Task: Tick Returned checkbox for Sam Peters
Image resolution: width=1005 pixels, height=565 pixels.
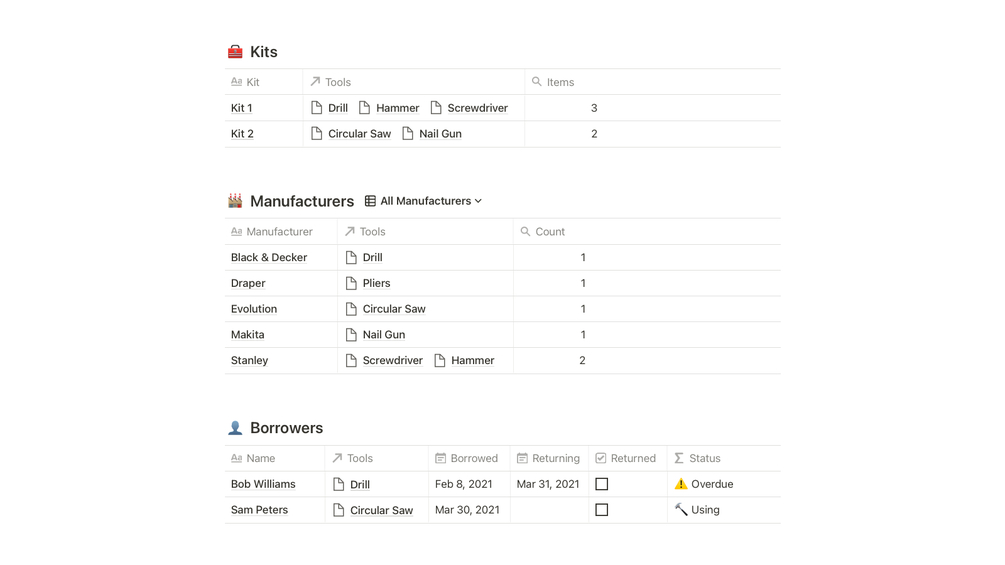Action: pyautogui.click(x=601, y=510)
